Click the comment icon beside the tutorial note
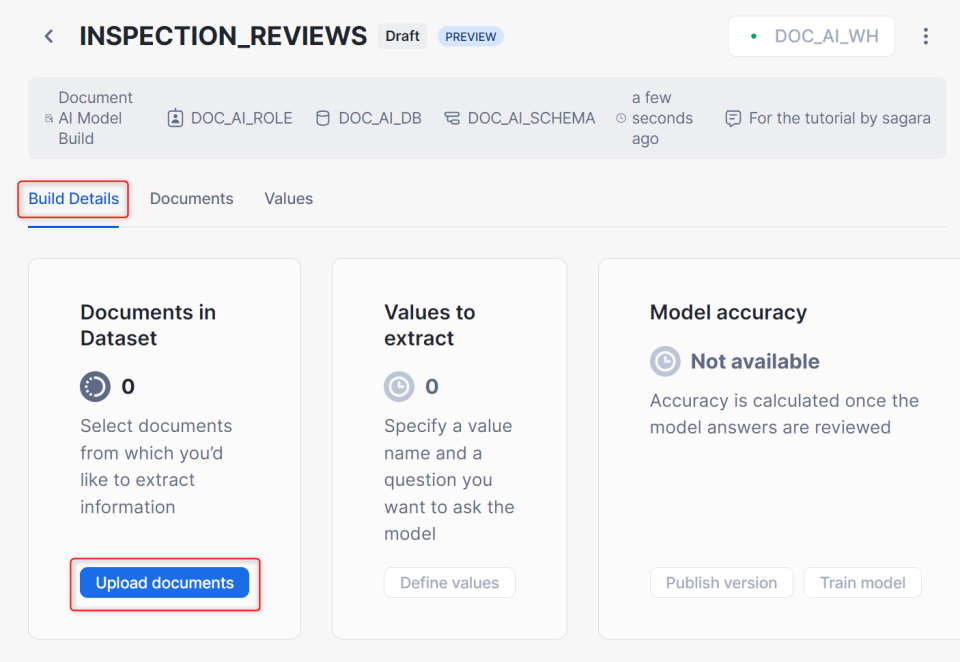Screen dimensions: 960x662 pos(733,118)
